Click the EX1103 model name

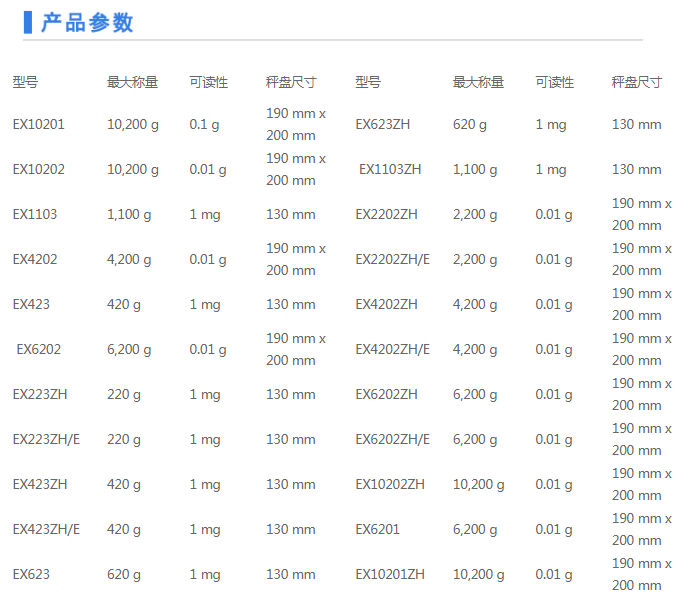[35, 215]
